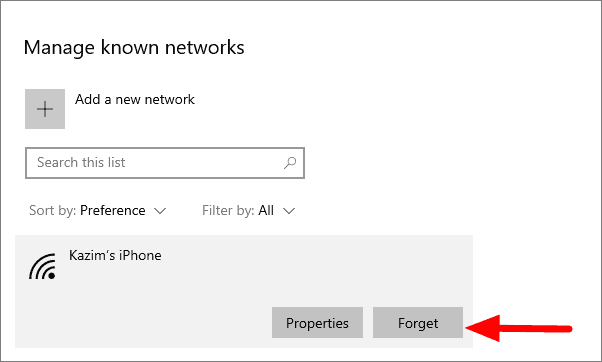Focus the Search this list field
The image size is (602, 362).
tap(165, 163)
